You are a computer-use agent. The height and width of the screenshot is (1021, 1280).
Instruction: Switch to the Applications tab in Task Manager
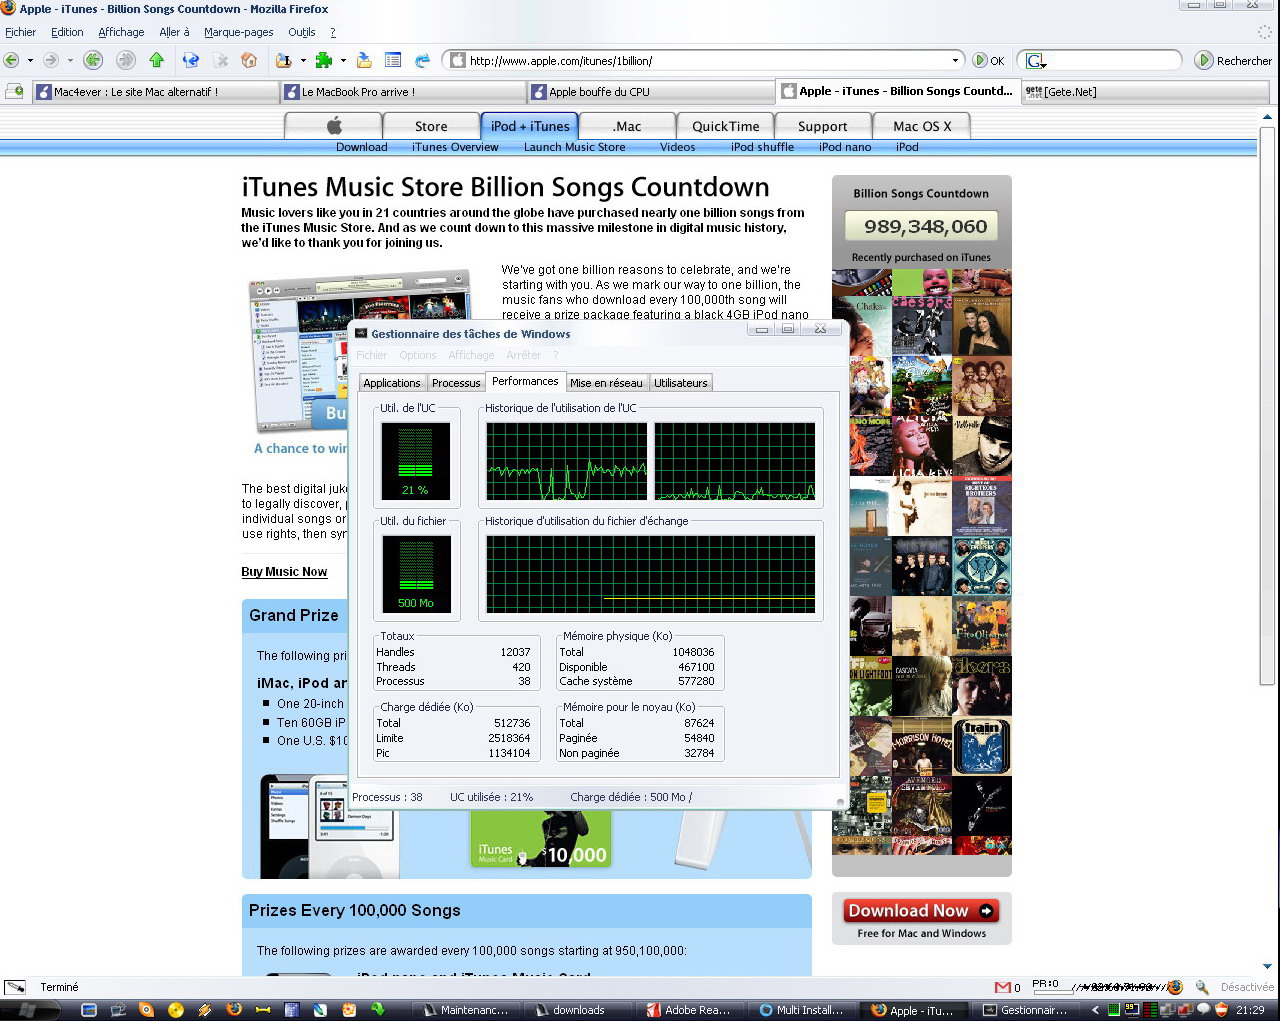coord(392,383)
